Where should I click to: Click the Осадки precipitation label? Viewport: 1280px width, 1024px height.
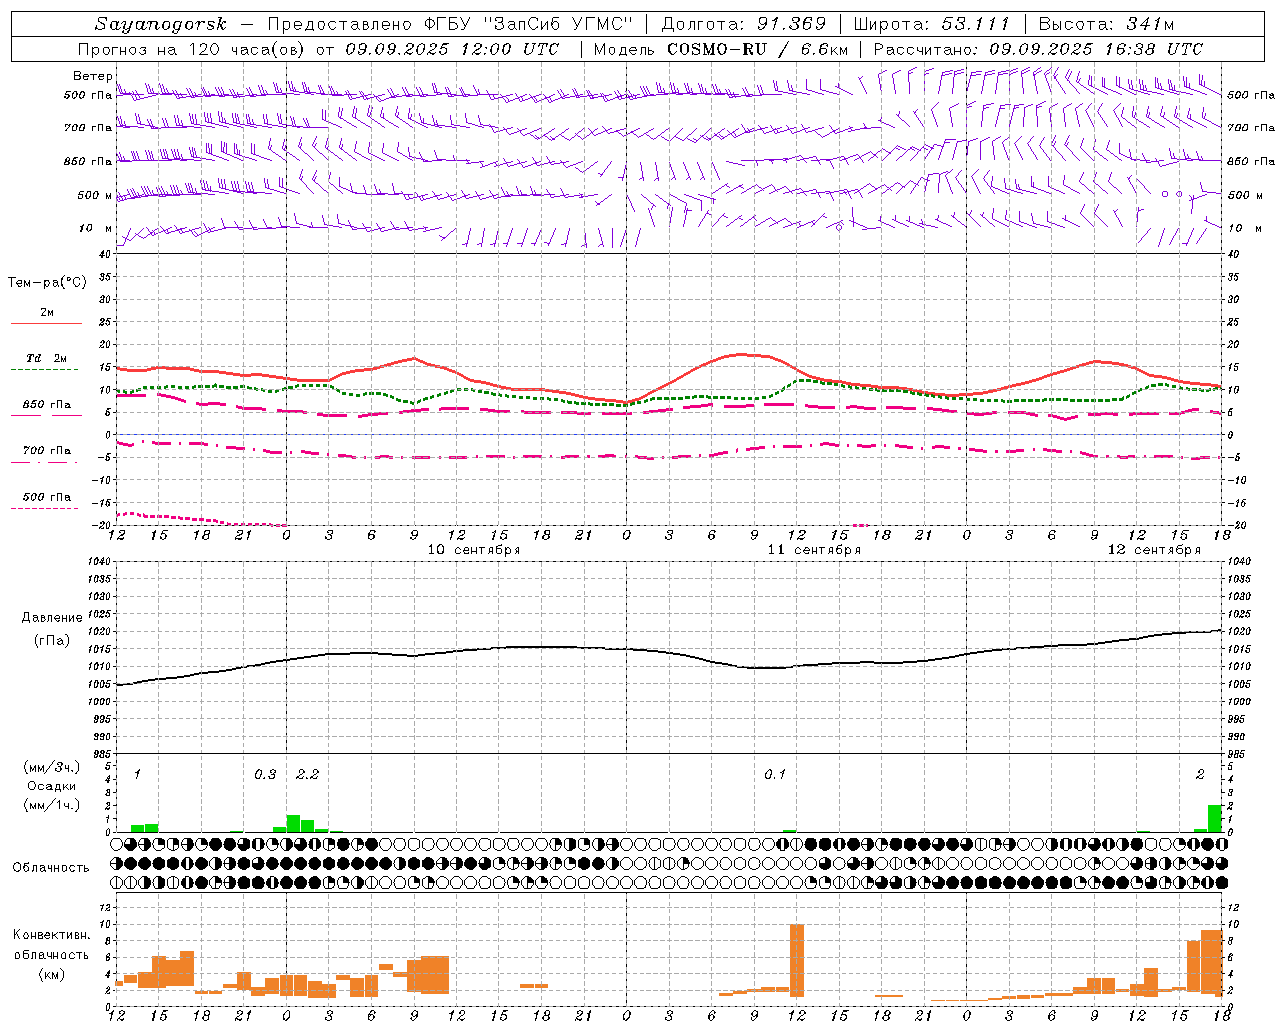[51, 786]
